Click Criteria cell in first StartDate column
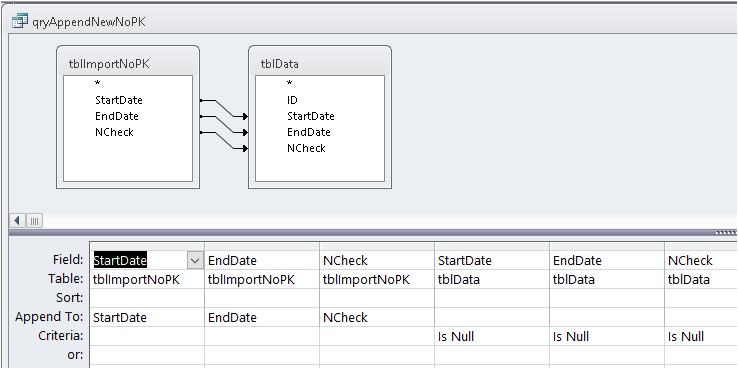Viewport: 738px width, 369px height. click(x=147, y=337)
